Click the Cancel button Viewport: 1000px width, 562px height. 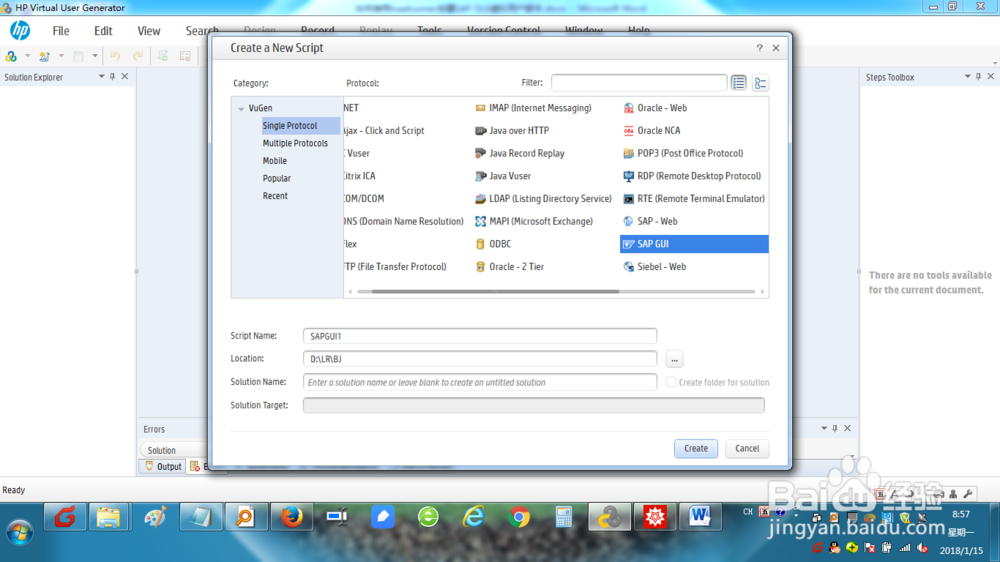747,448
